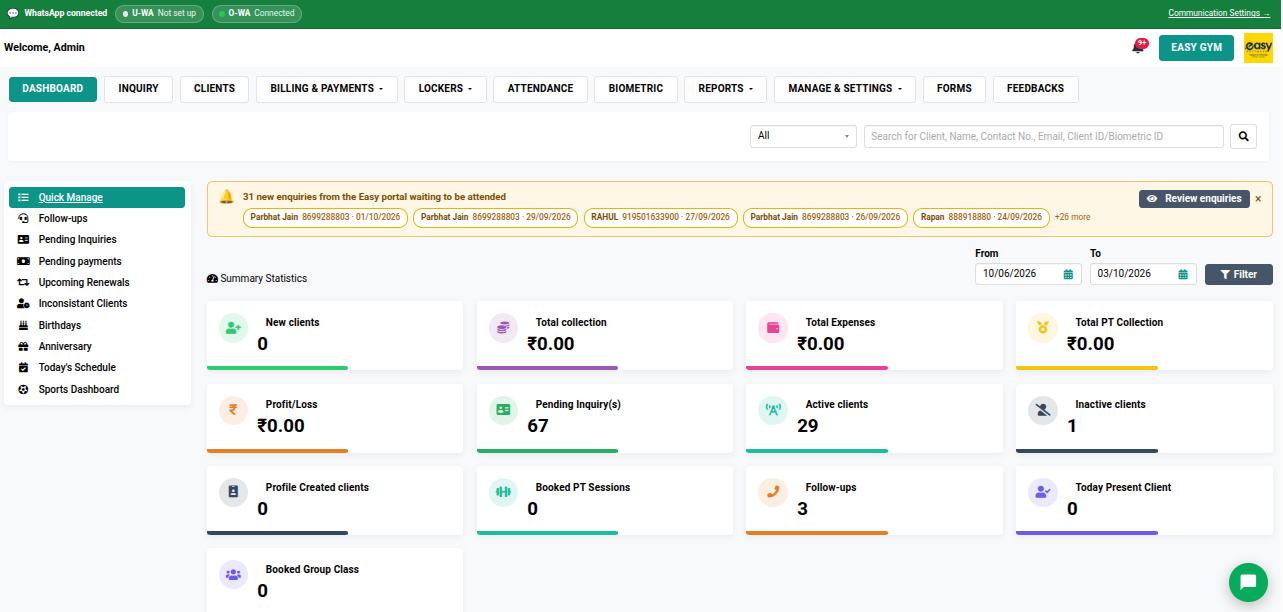Viewport: 1283px width, 612px height.
Task: Open calendar icon in From date
Action: [1068, 274]
